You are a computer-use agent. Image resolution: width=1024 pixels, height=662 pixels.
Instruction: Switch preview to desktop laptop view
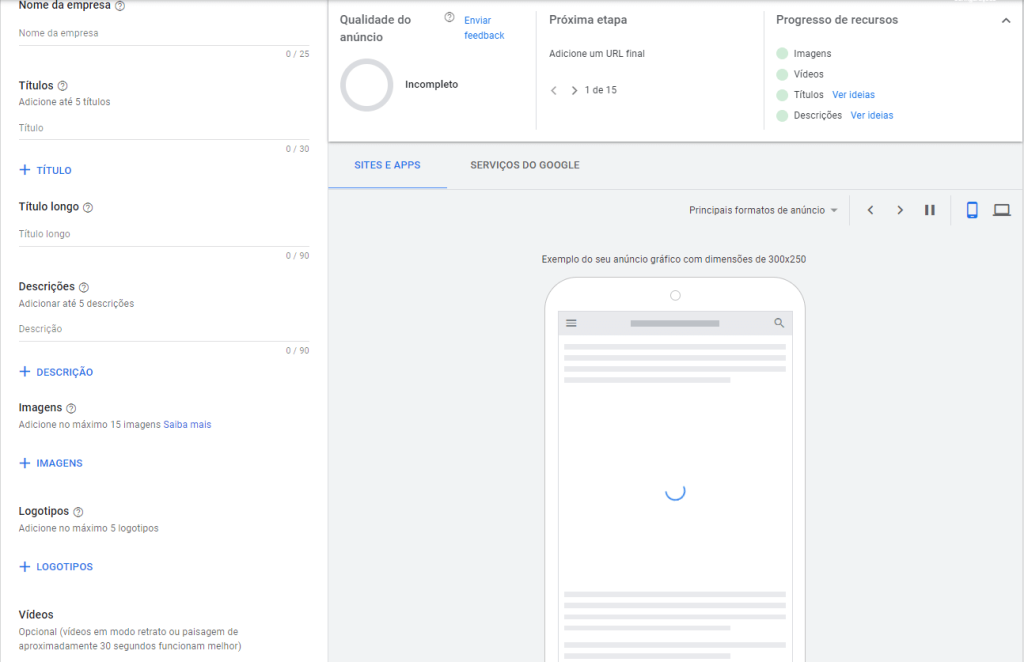pyautogui.click(x=1002, y=210)
